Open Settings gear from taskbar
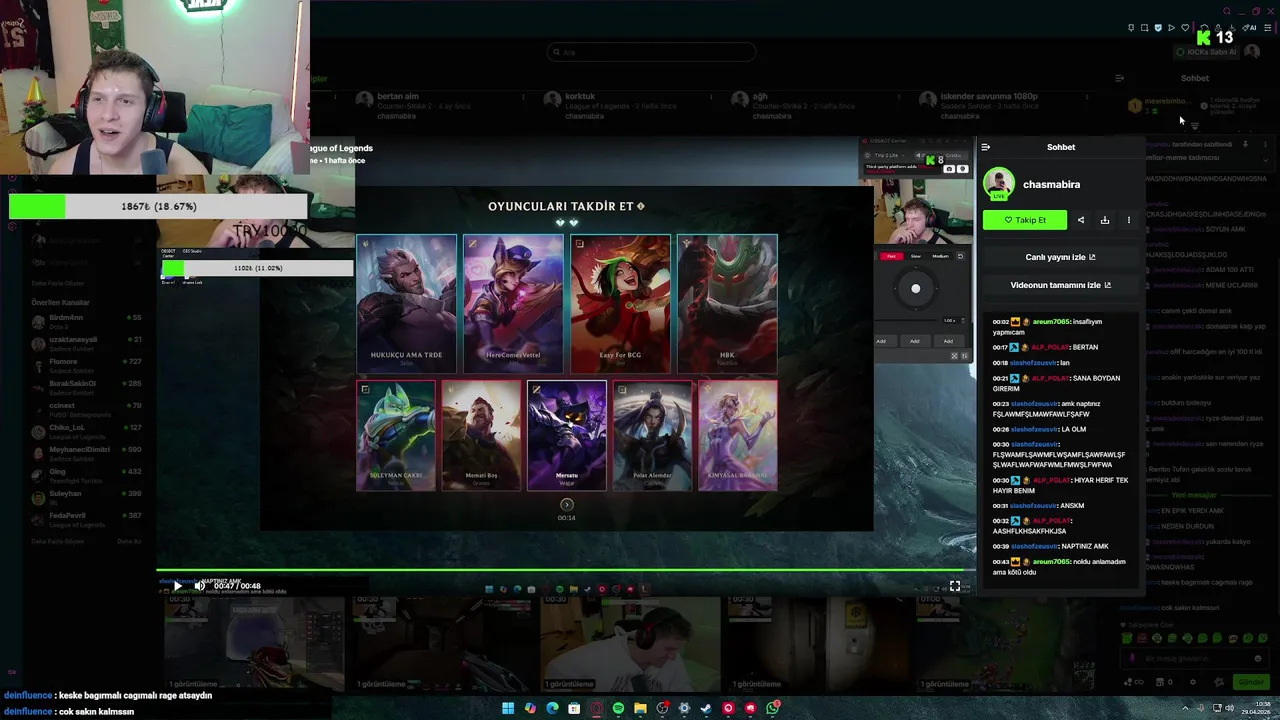Viewport: 1280px width, 720px height. [684, 709]
